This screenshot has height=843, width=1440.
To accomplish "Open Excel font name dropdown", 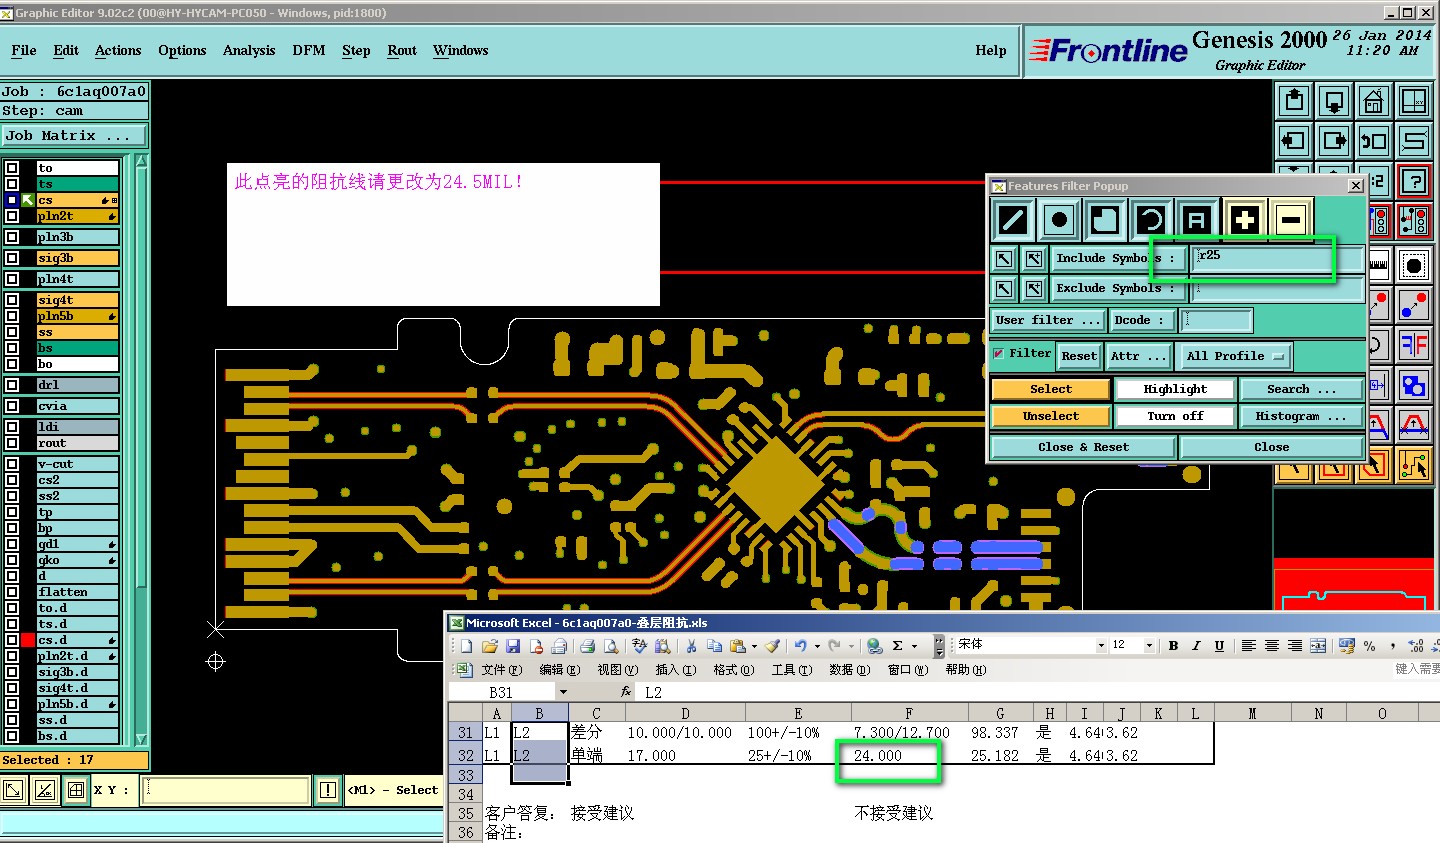I will point(1101,646).
